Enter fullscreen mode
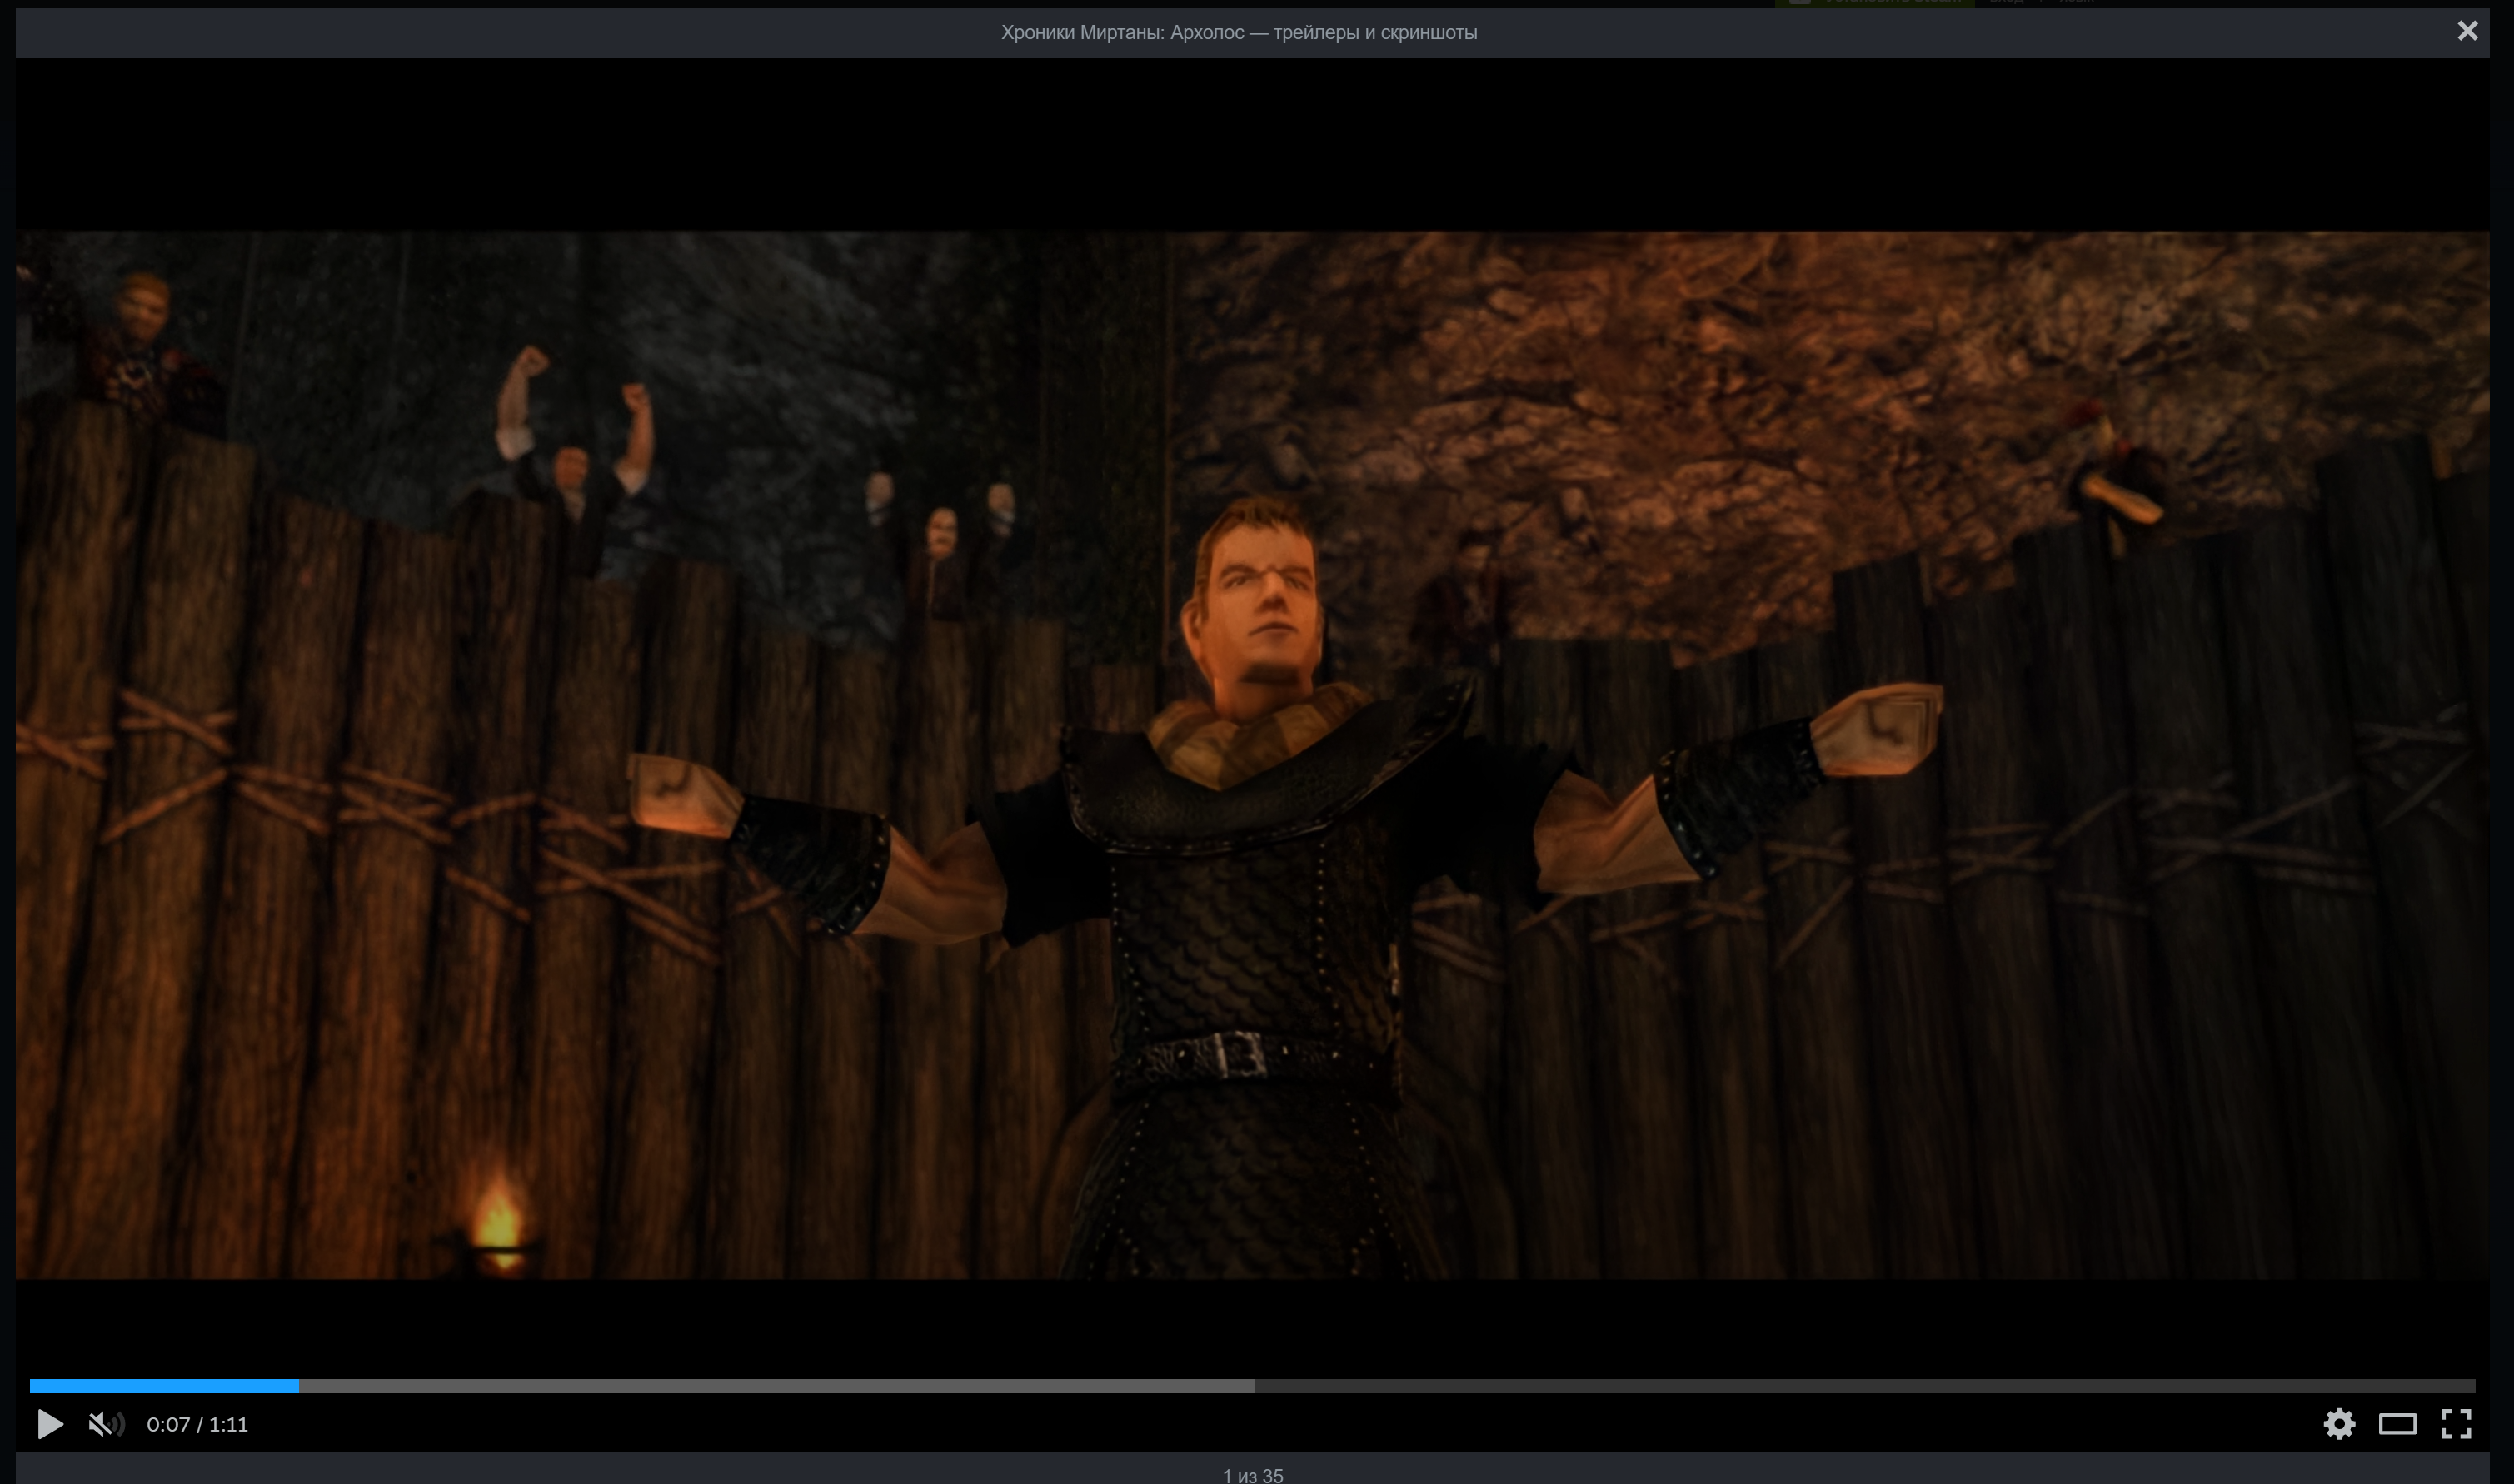The height and width of the screenshot is (1484, 2514). coord(2456,1423)
